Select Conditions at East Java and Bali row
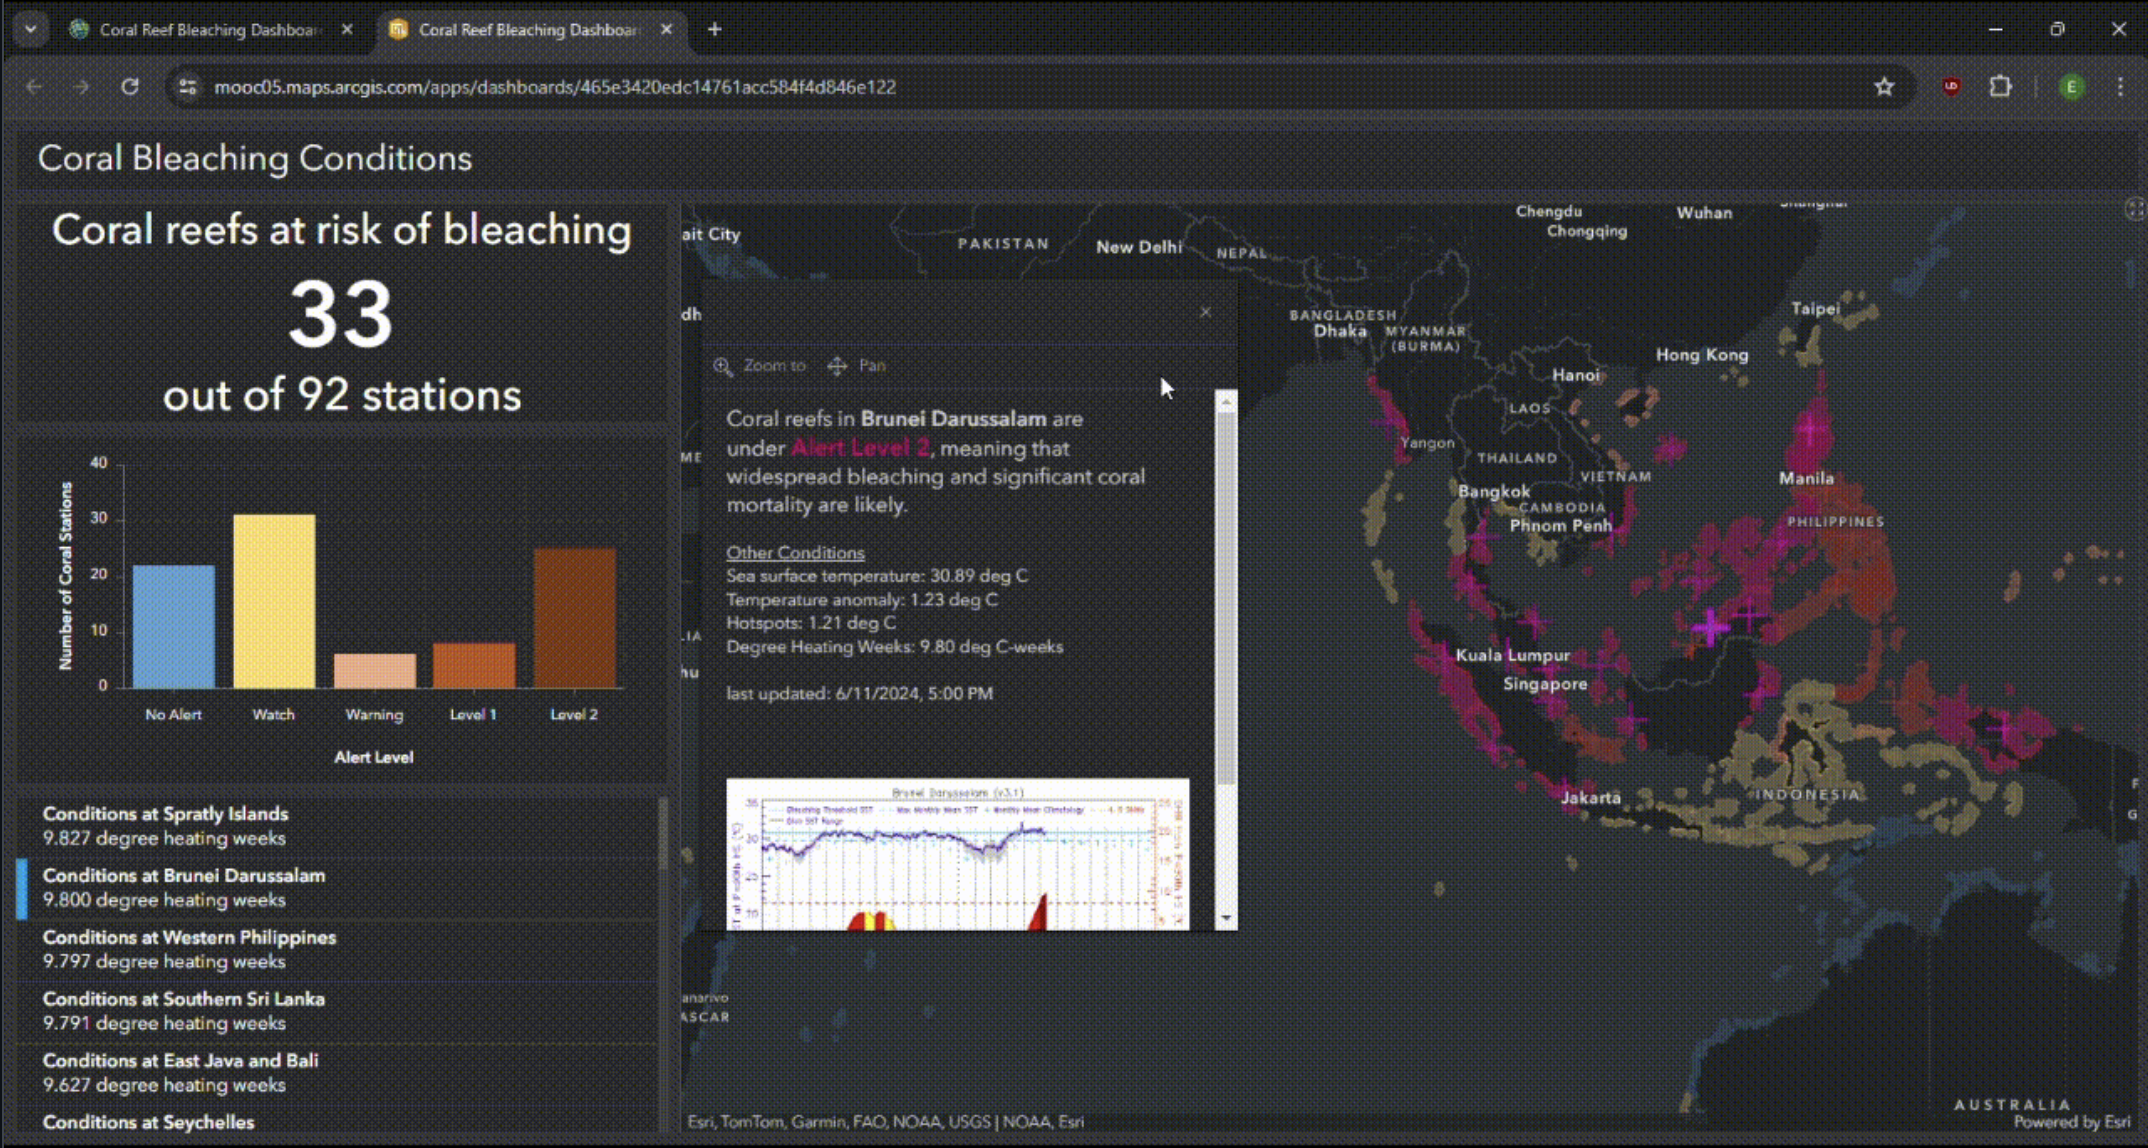Viewport: 2148px width, 1148px height. [338, 1072]
